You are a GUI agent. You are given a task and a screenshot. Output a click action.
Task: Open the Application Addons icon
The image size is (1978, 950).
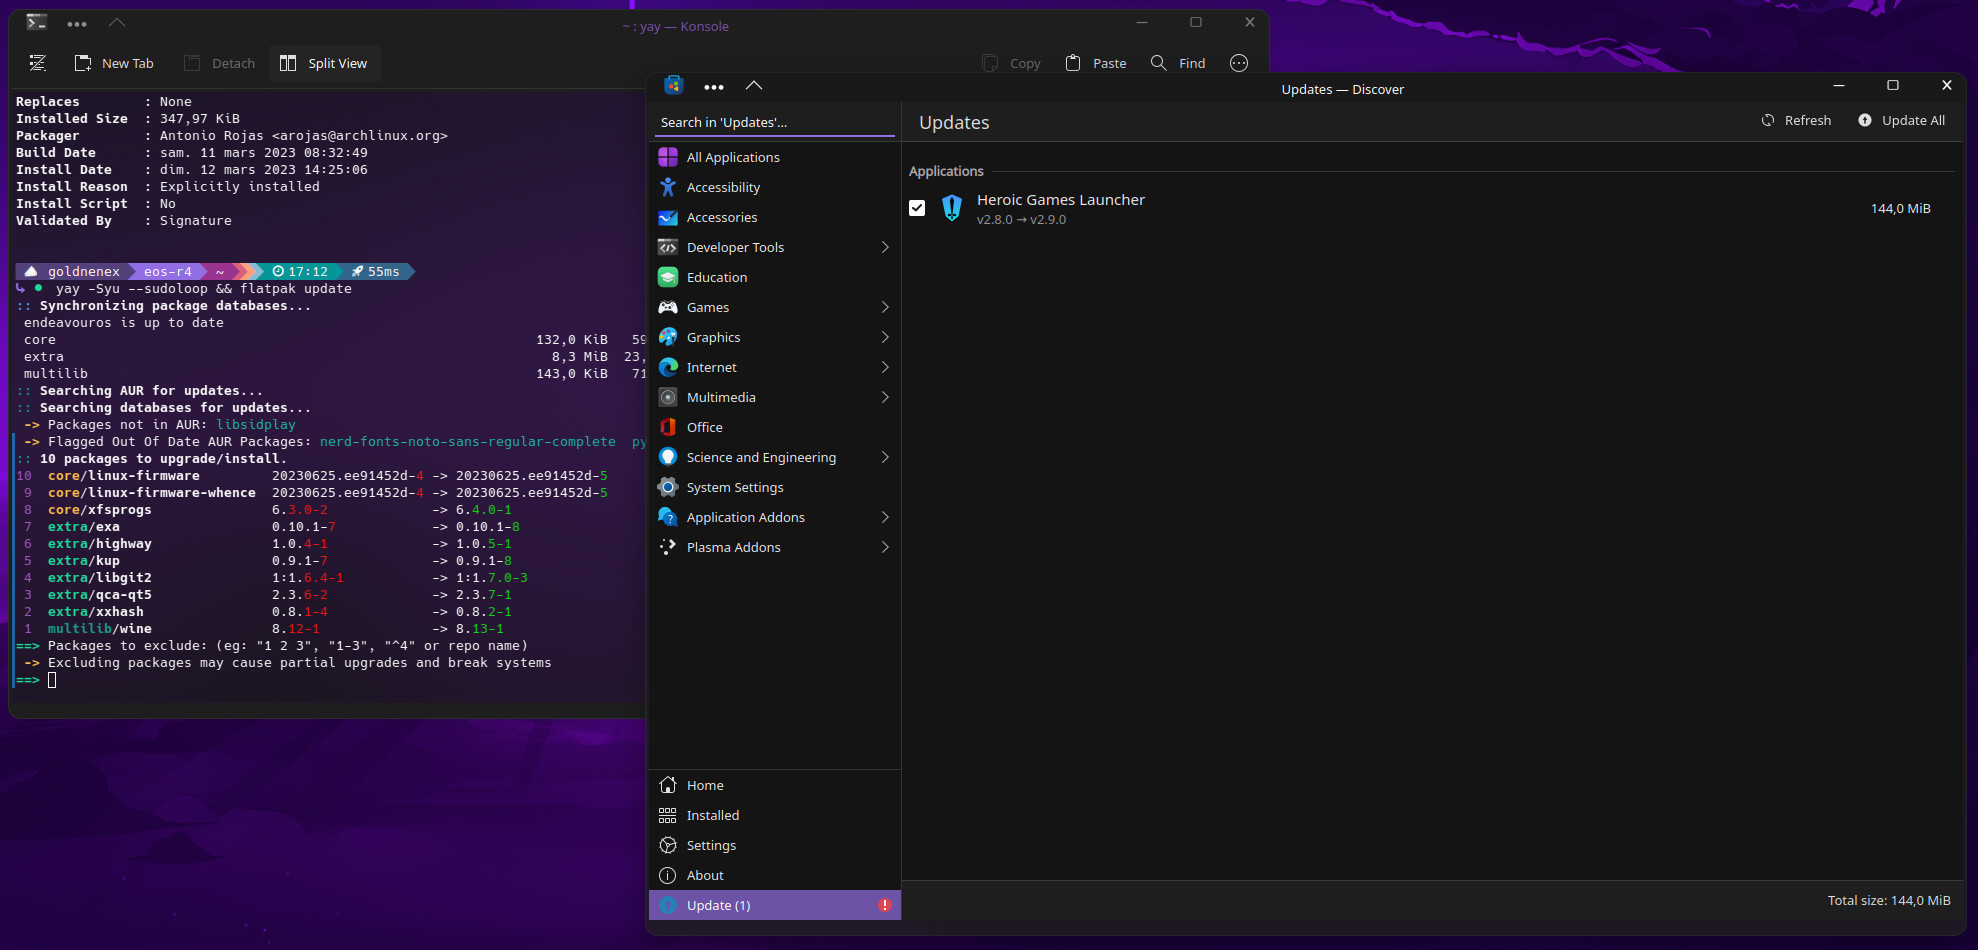click(x=668, y=517)
